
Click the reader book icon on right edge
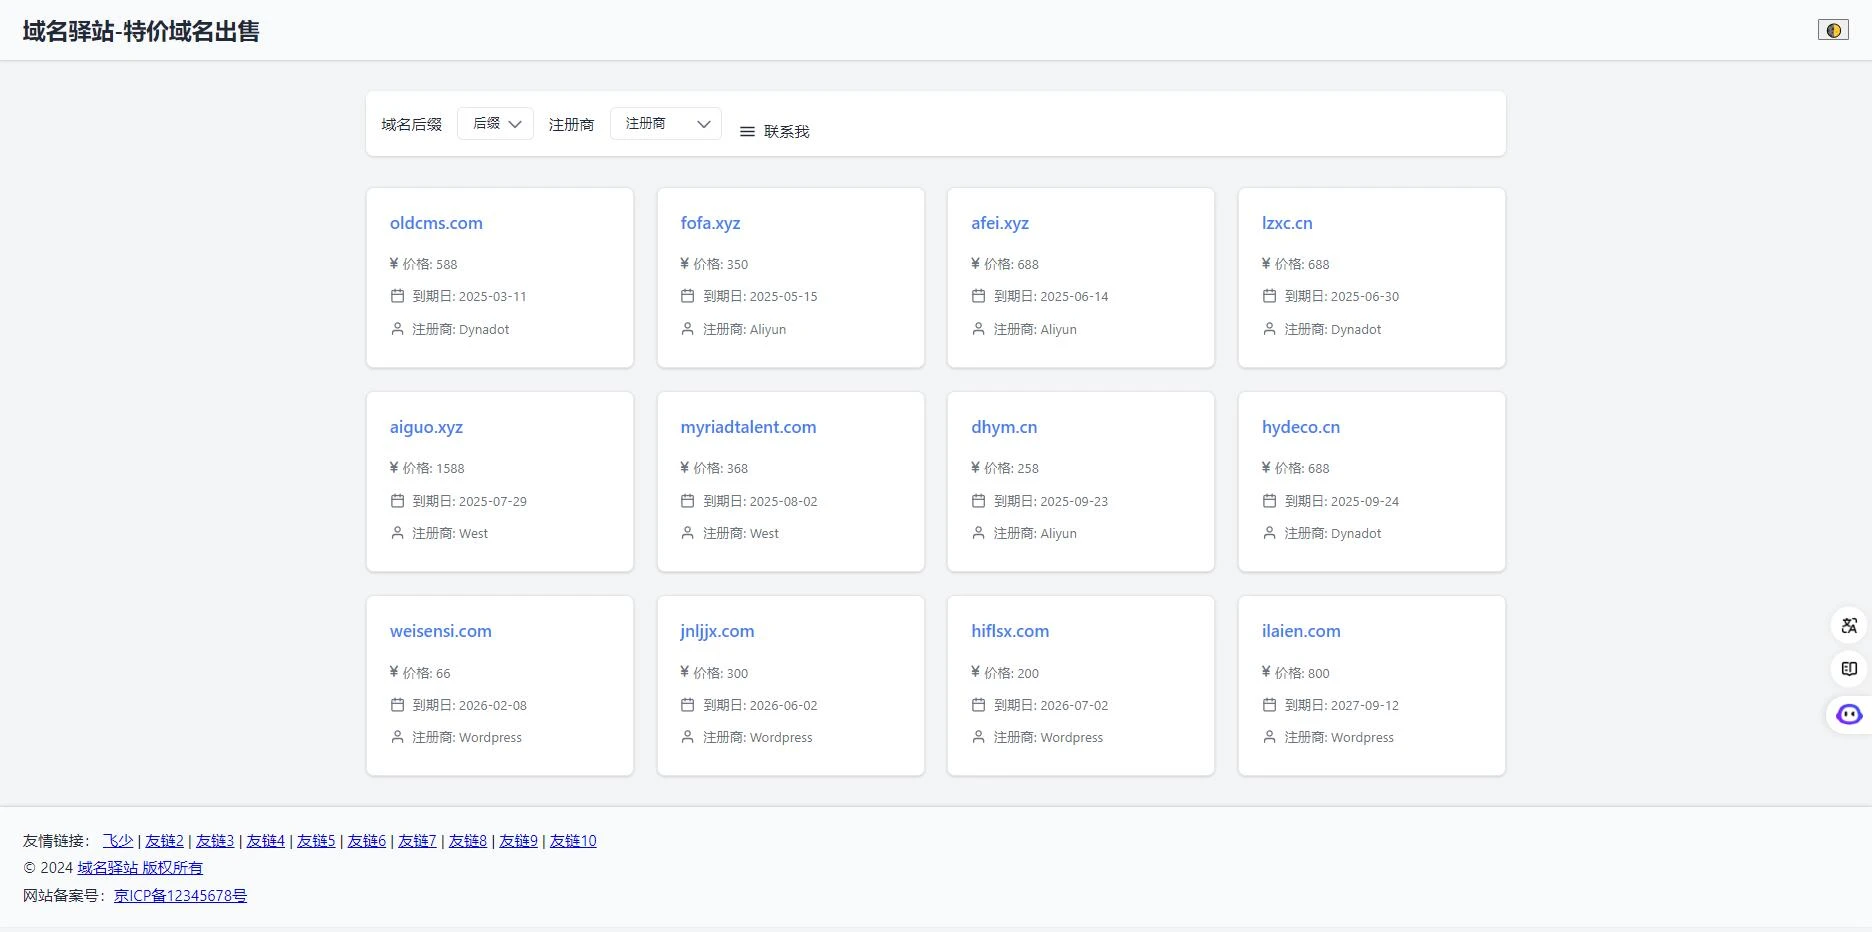[1849, 669]
